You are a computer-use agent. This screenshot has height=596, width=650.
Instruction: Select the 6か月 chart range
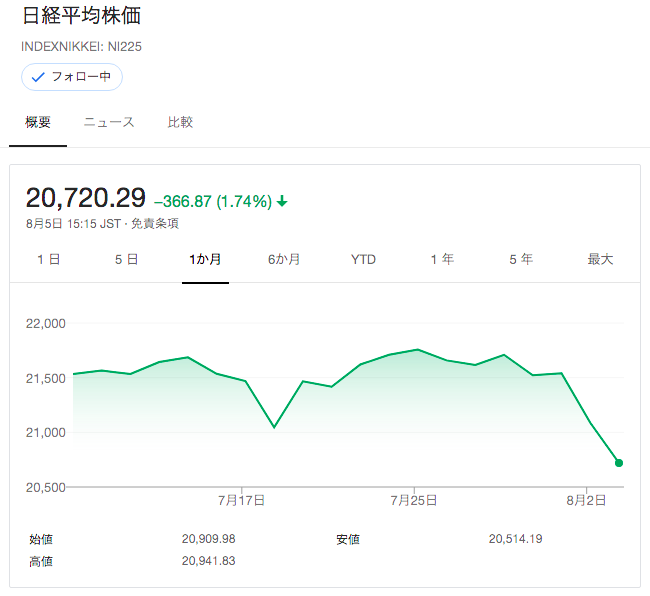284,259
